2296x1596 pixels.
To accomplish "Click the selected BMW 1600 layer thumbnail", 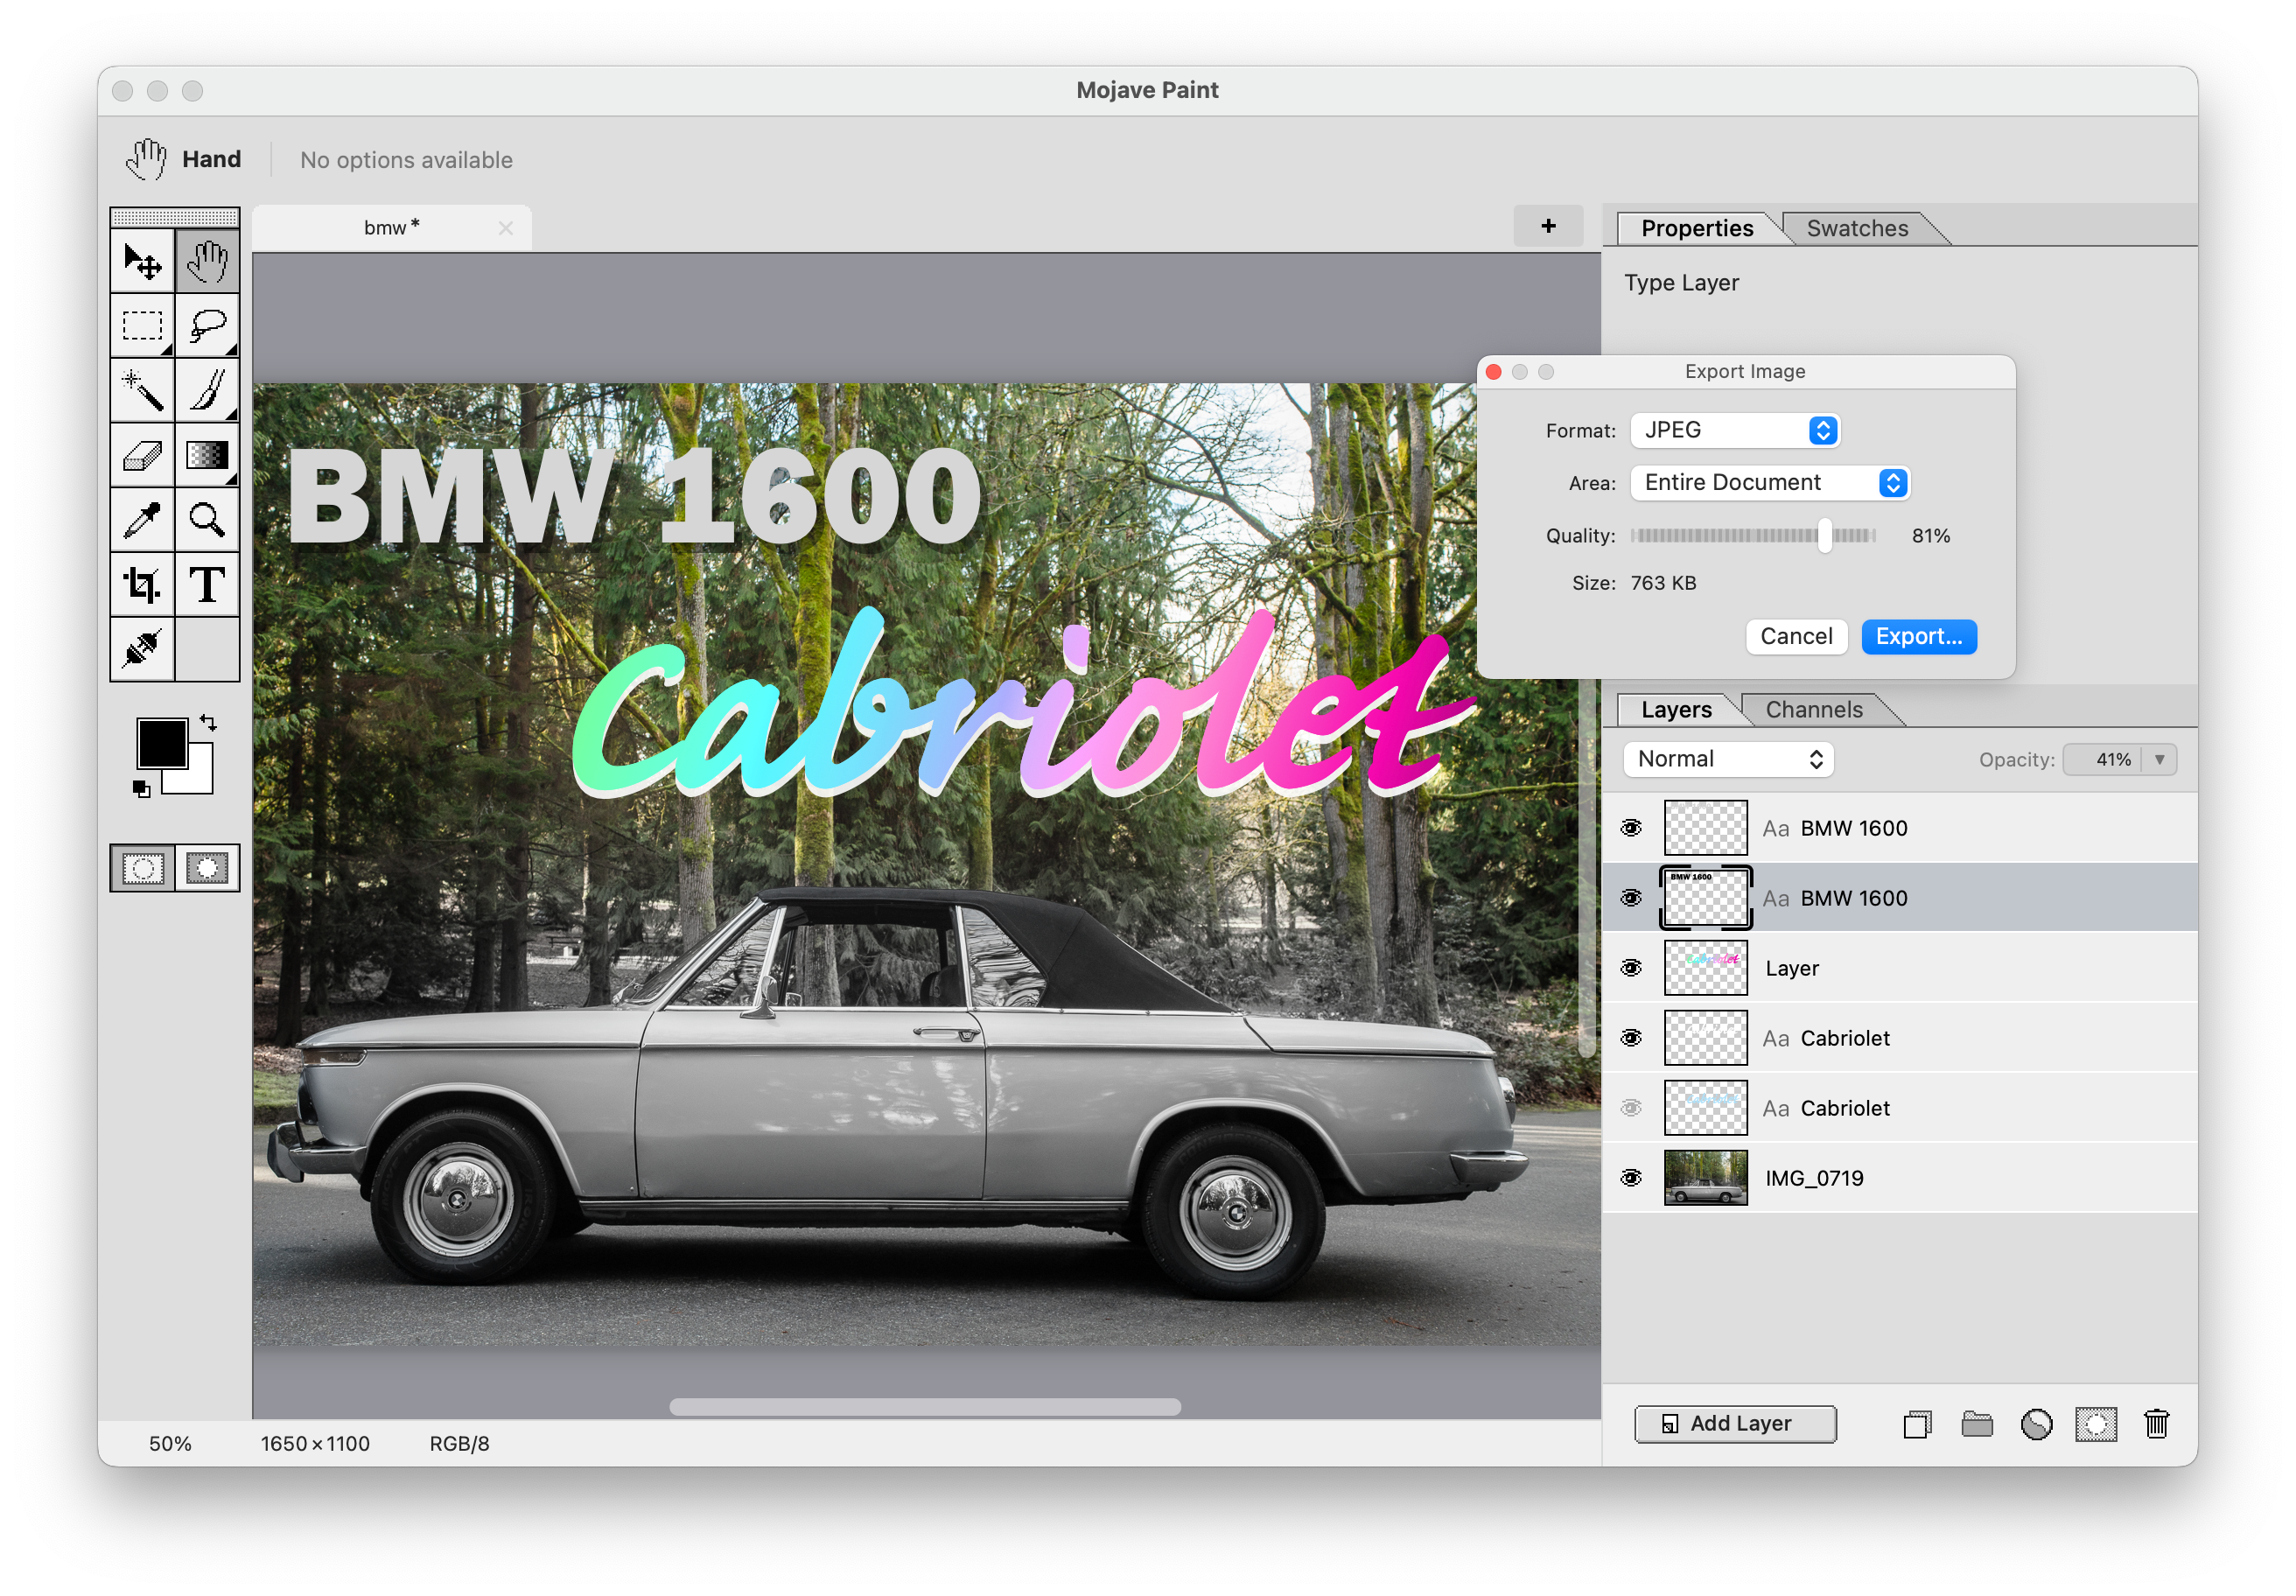I will click(1705, 898).
